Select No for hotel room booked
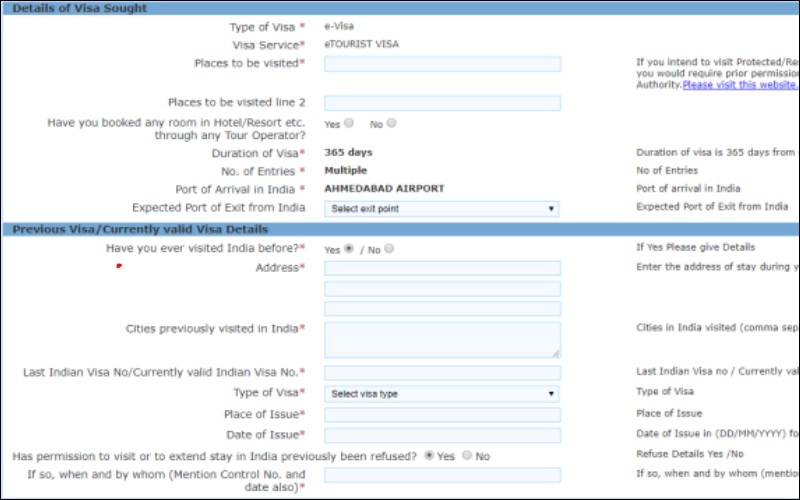The image size is (800, 500). (392, 124)
